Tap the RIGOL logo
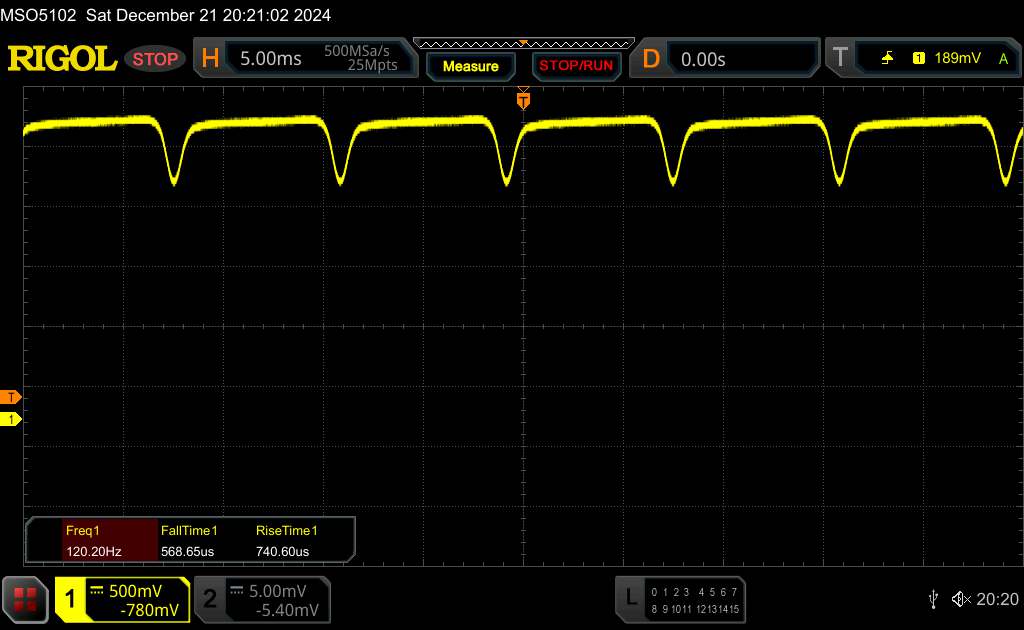This screenshot has height=630, width=1024. 62,59
